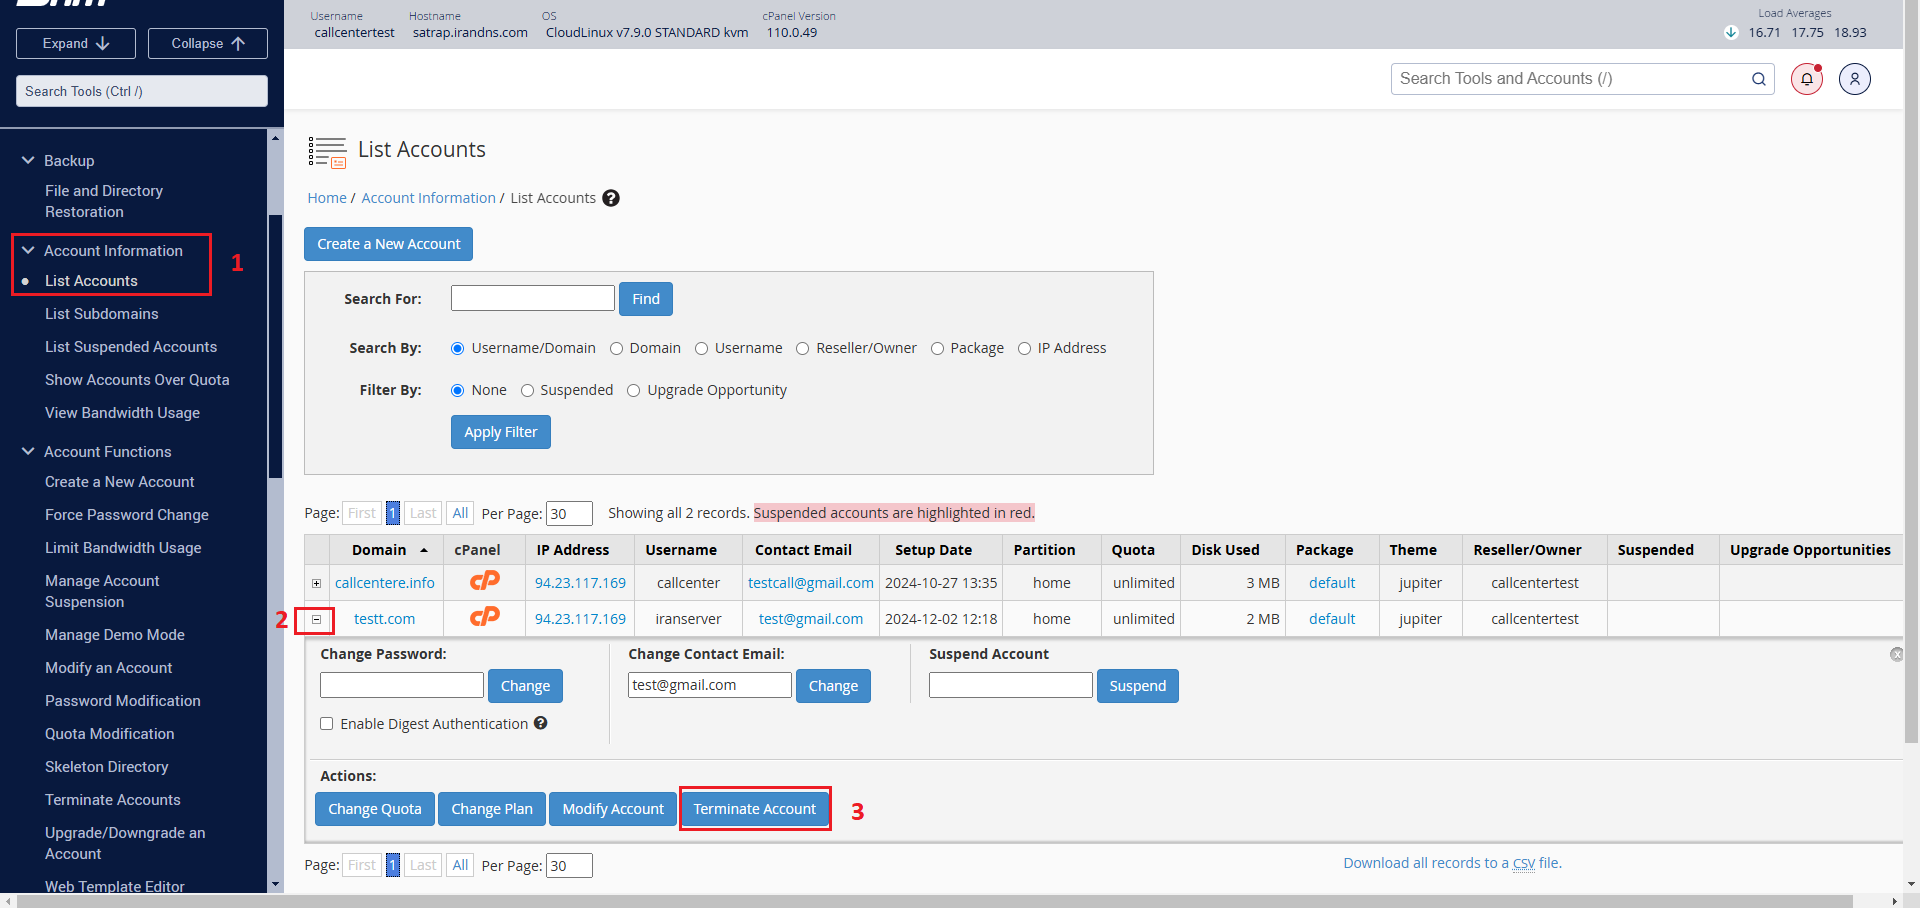Viewport: 1920px width, 908px height.
Task: Open Terminate Accounts in sidebar menu
Action: (113, 800)
